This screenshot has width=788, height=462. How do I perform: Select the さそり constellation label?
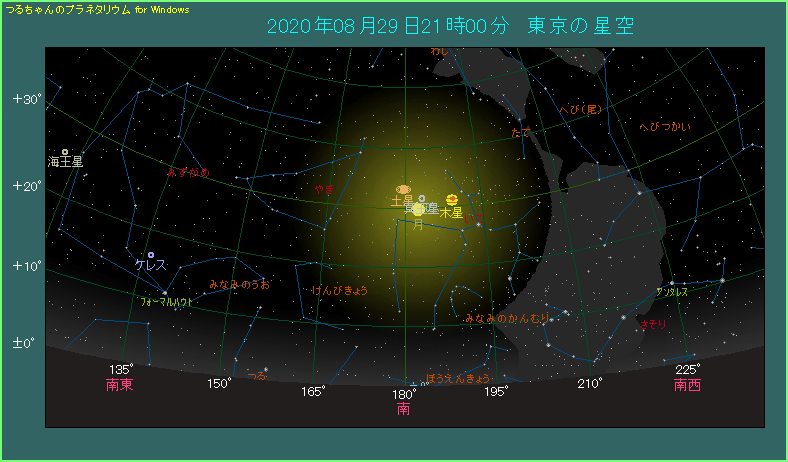(x=654, y=325)
